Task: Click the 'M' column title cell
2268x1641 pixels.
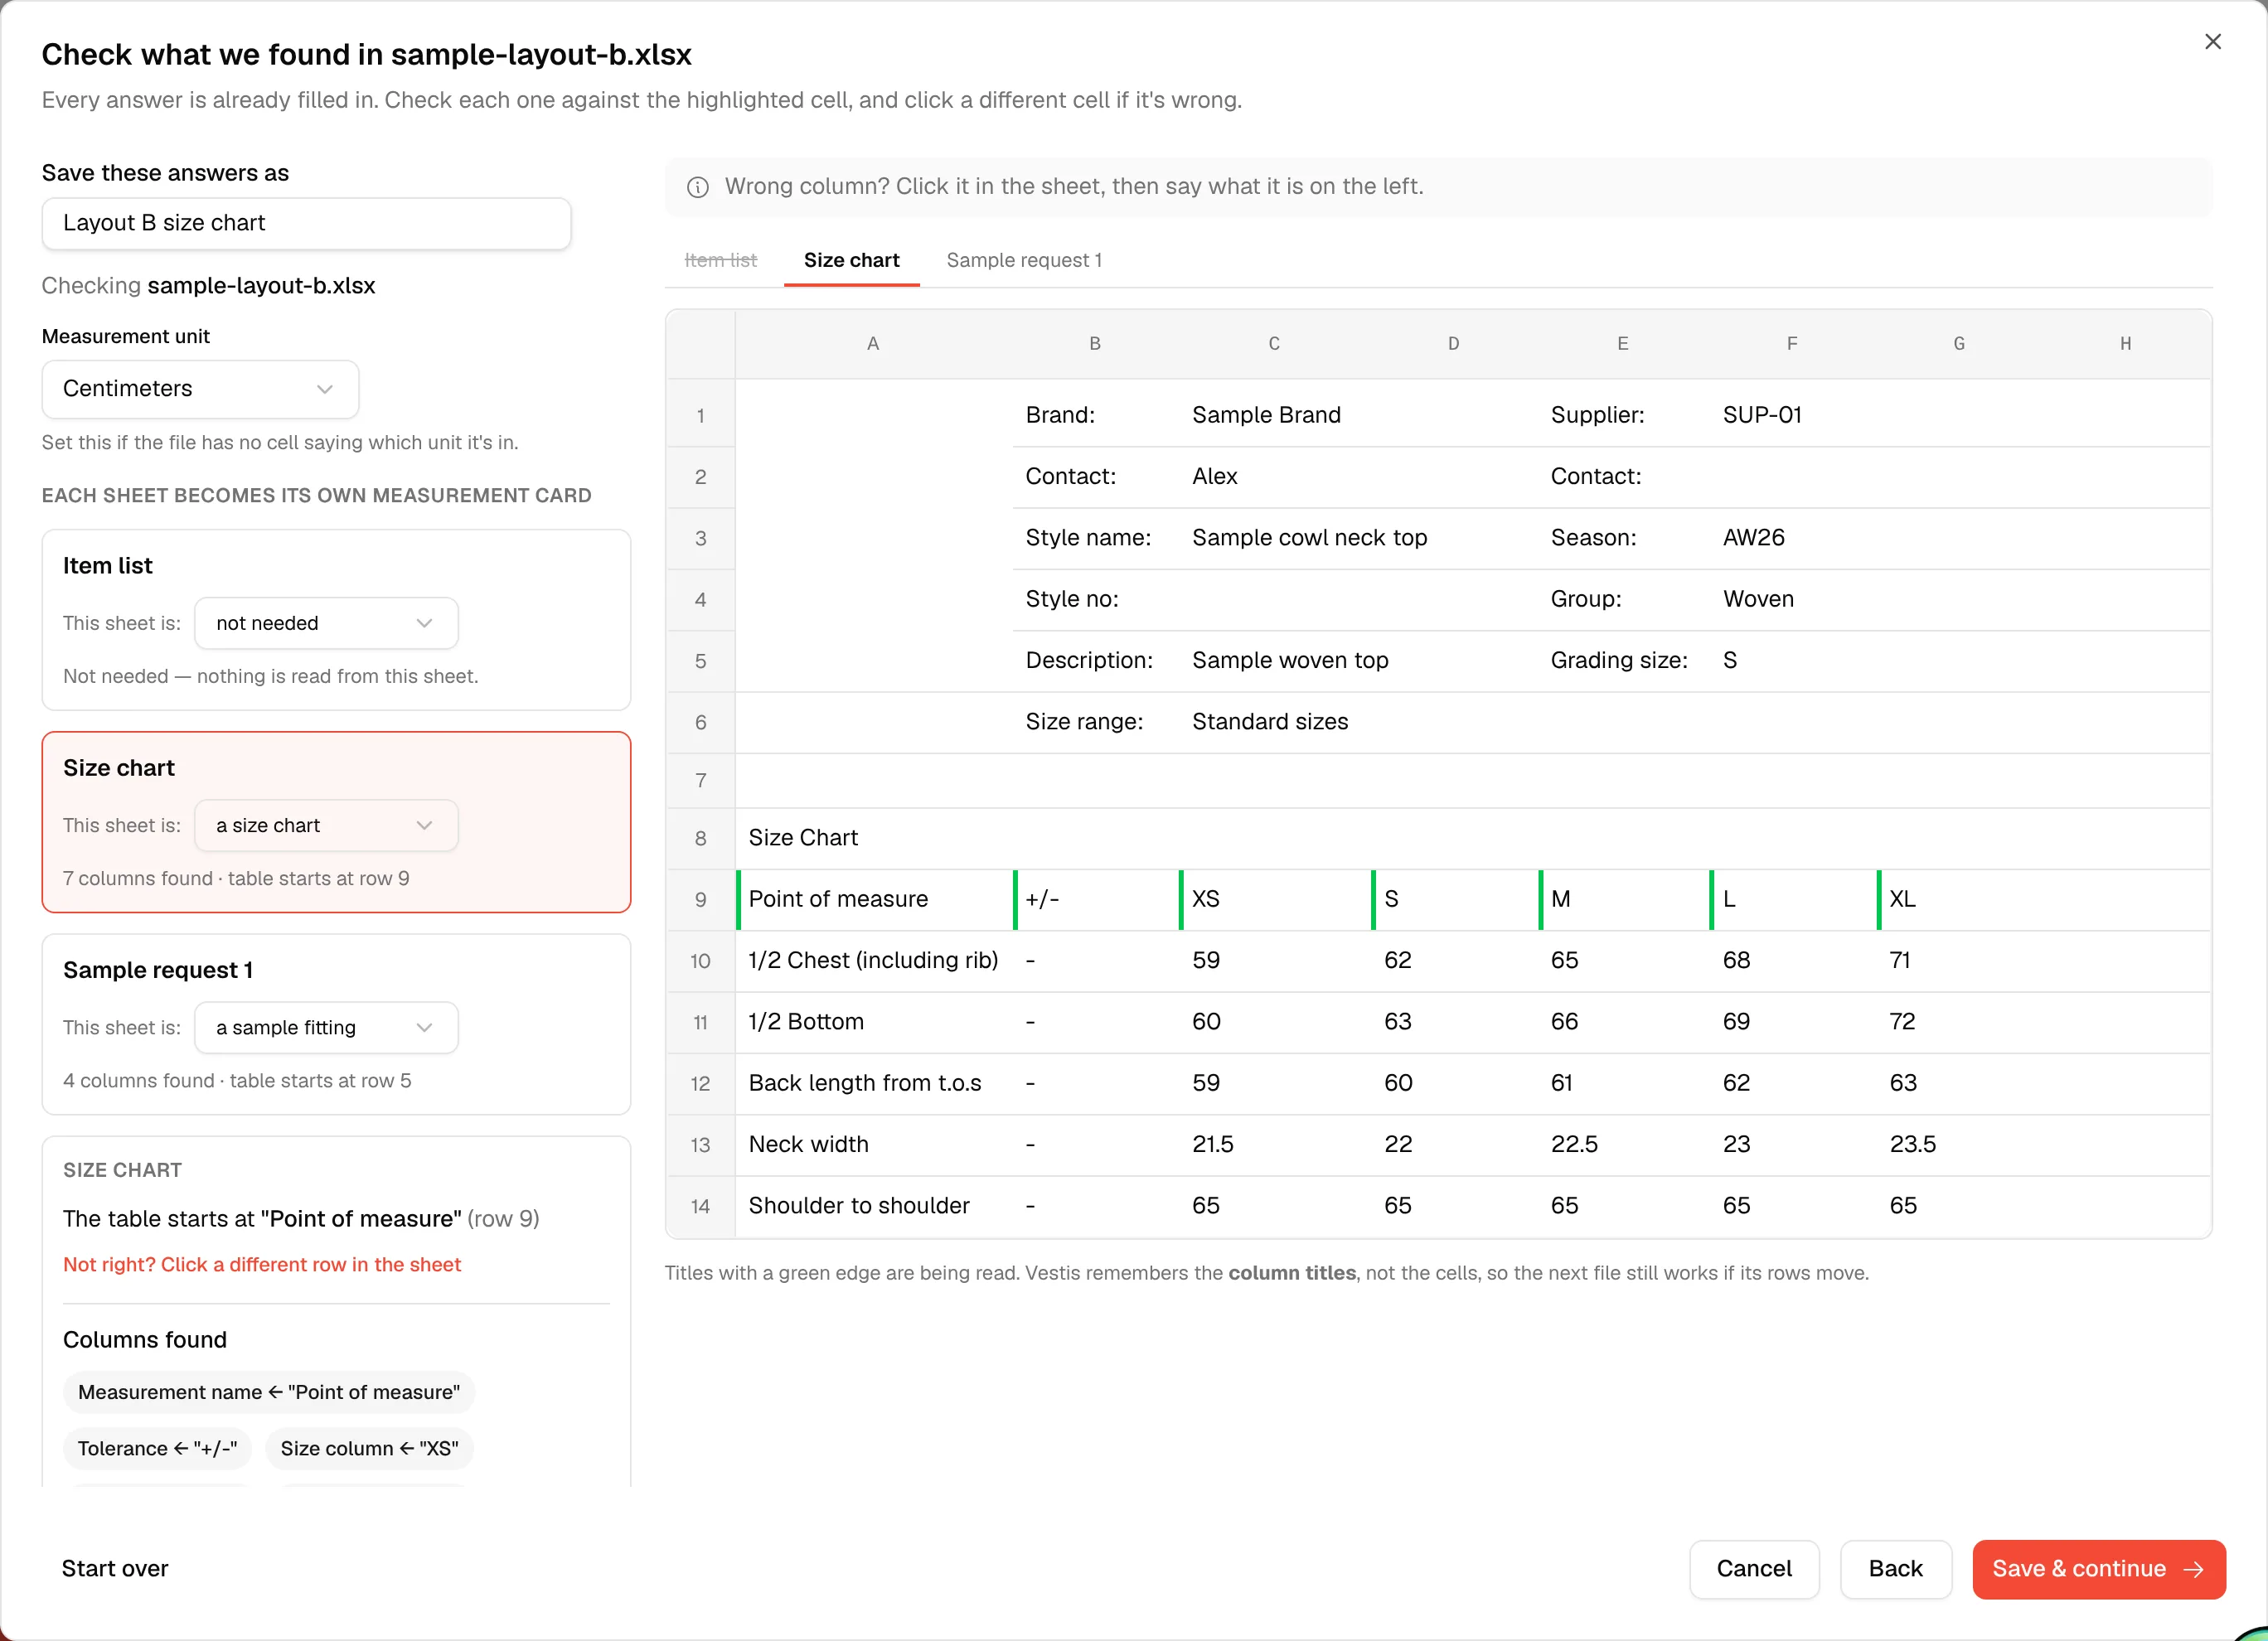Action: (1624, 899)
